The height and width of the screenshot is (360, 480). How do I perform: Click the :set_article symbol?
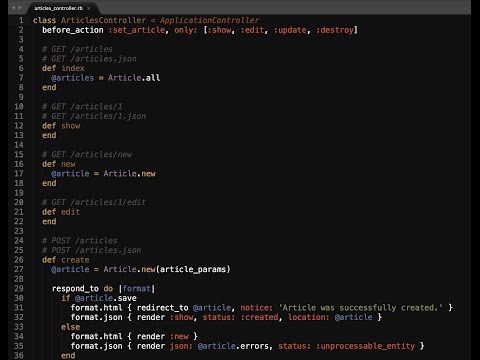[137, 30]
